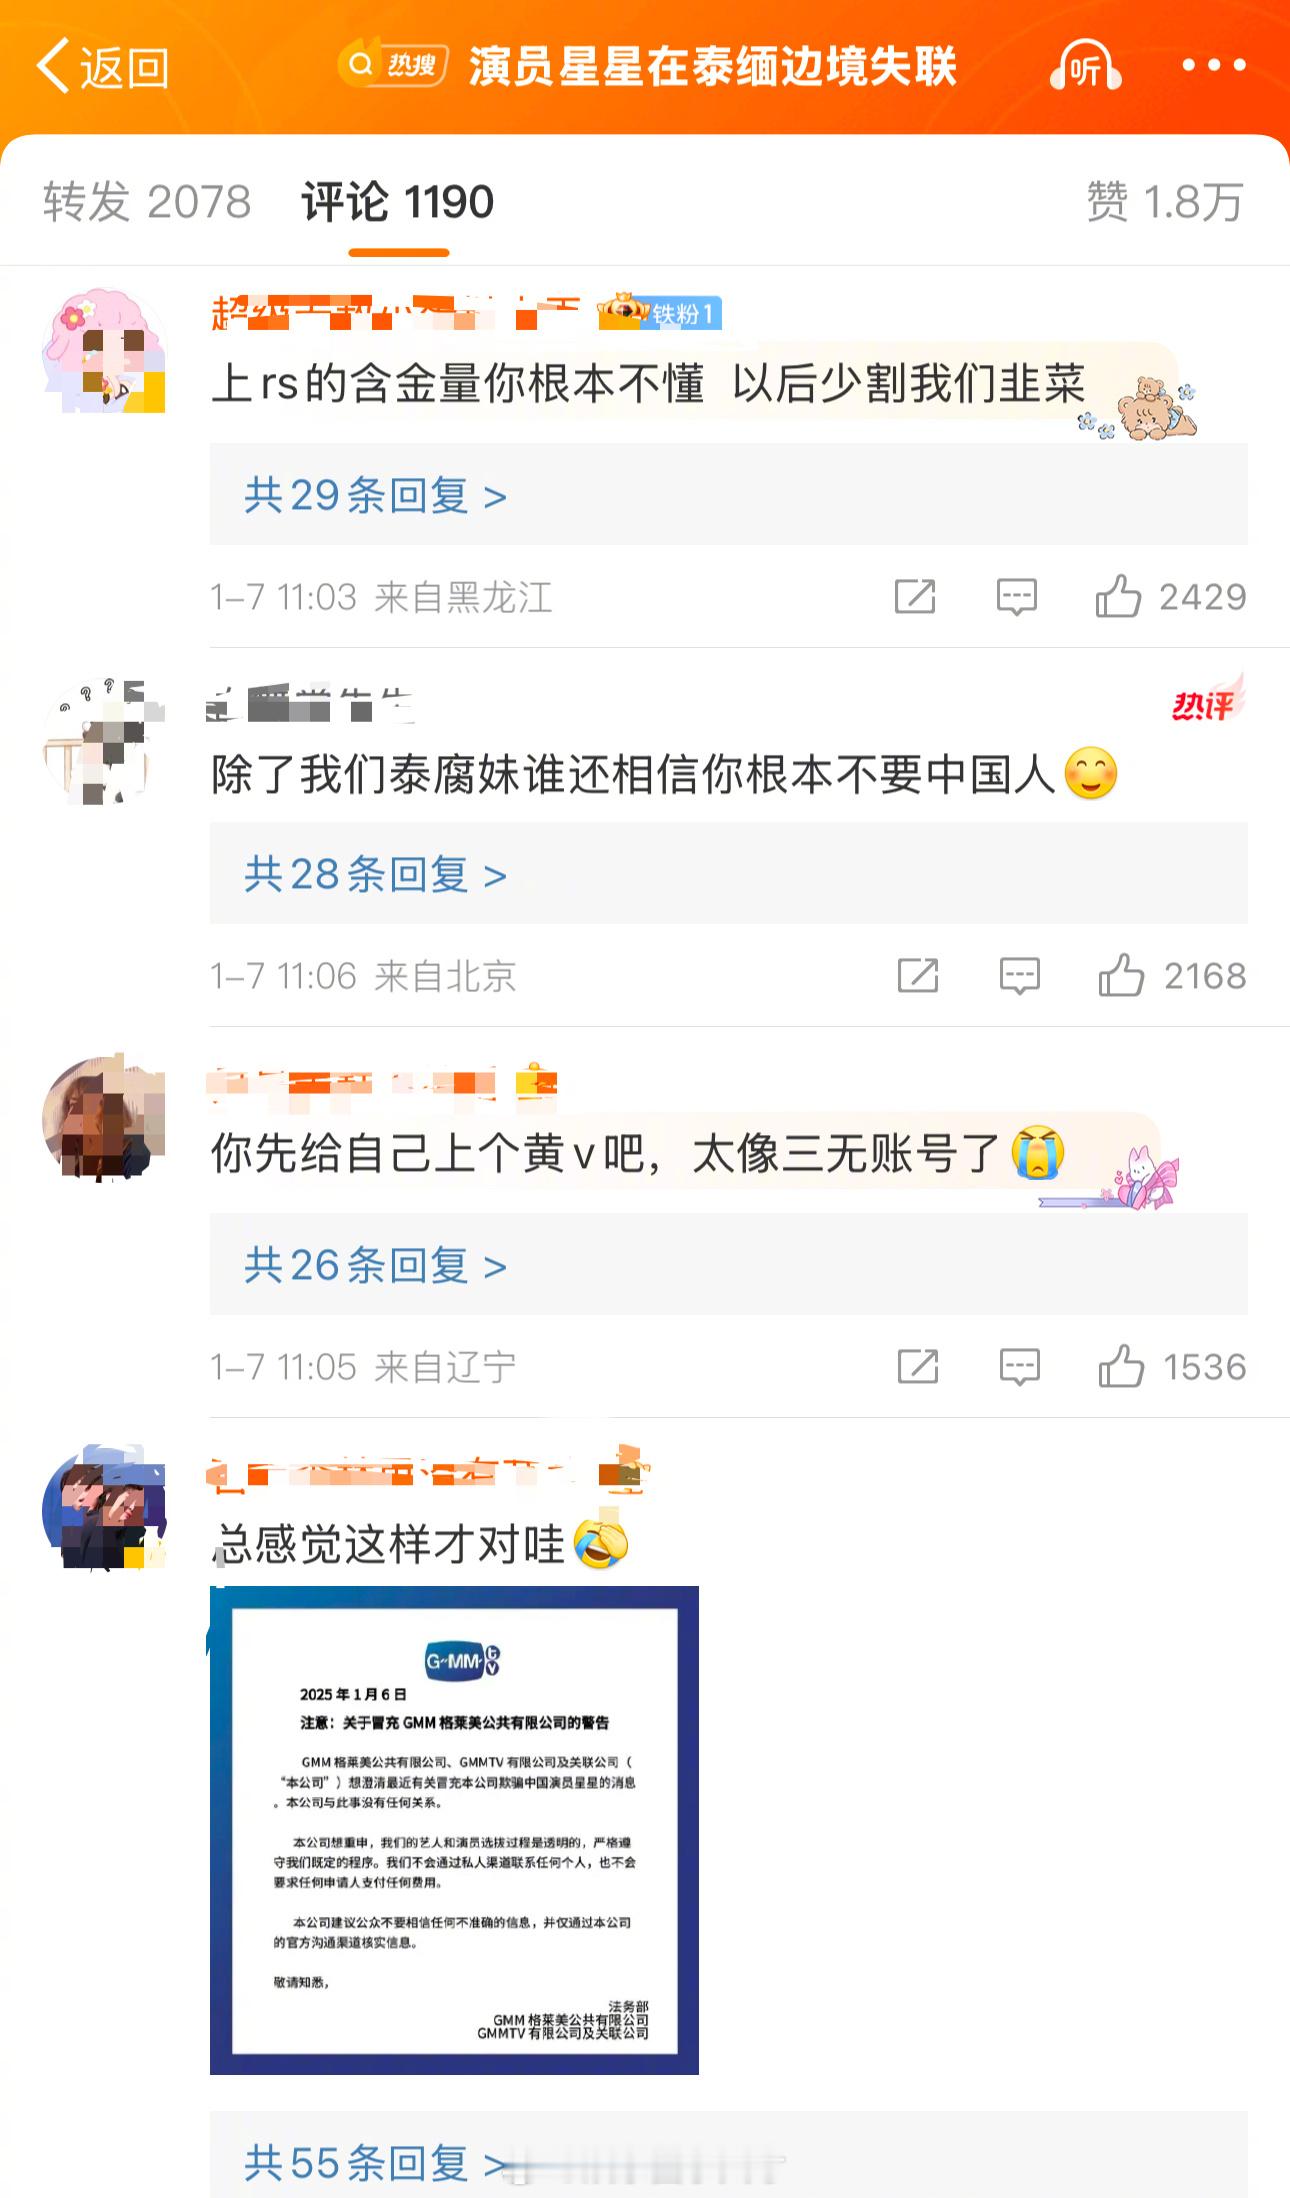
Task: Tap reply bubble icon on 辽宁 comment
Action: pos(1020,1366)
